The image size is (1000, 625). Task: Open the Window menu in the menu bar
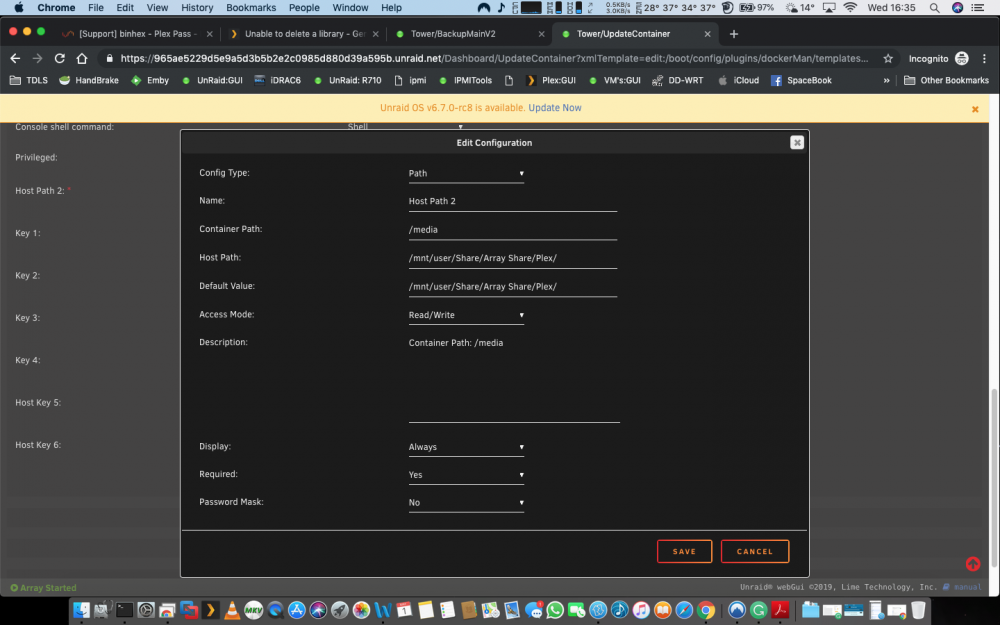pos(350,8)
